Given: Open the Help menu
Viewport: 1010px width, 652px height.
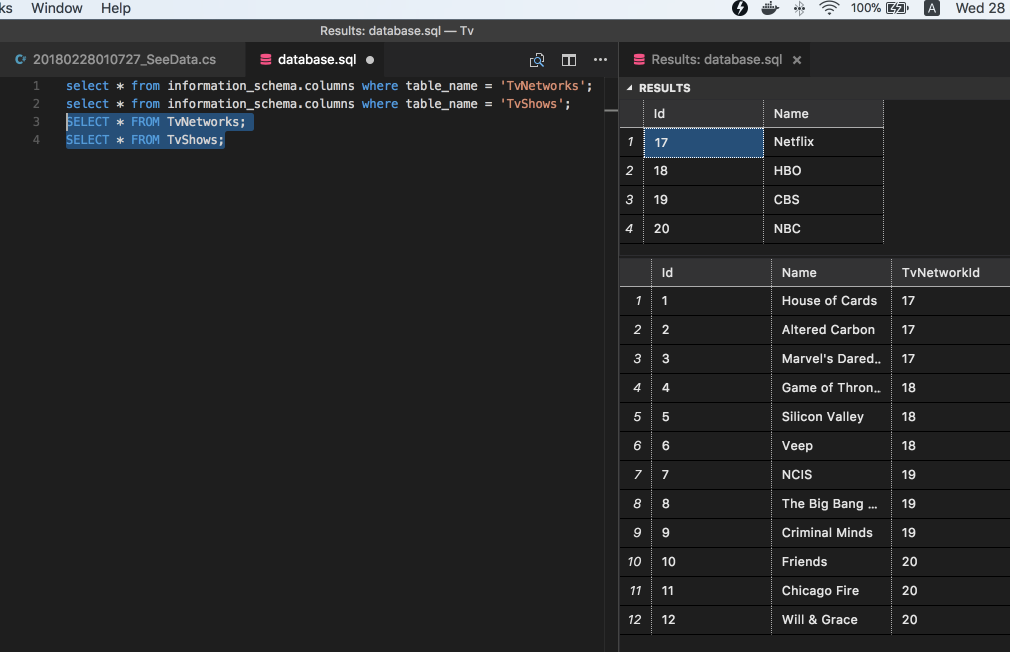Looking at the screenshot, I should tap(116, 8).
